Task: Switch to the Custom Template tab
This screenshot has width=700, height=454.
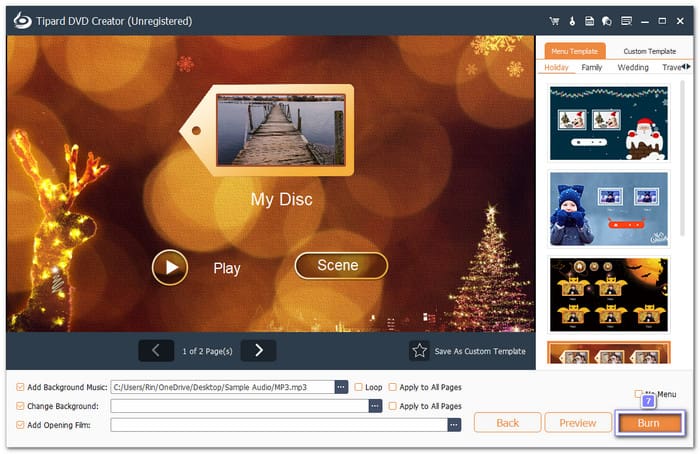Action: pos(649,51)
